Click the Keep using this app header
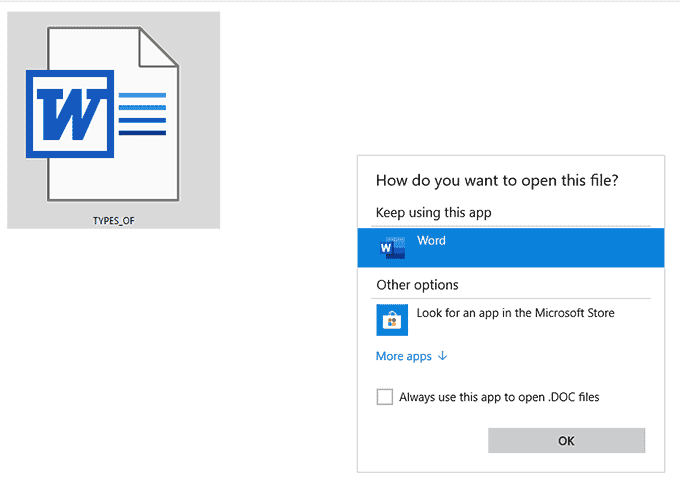680x479 pixels. point(433,213)
